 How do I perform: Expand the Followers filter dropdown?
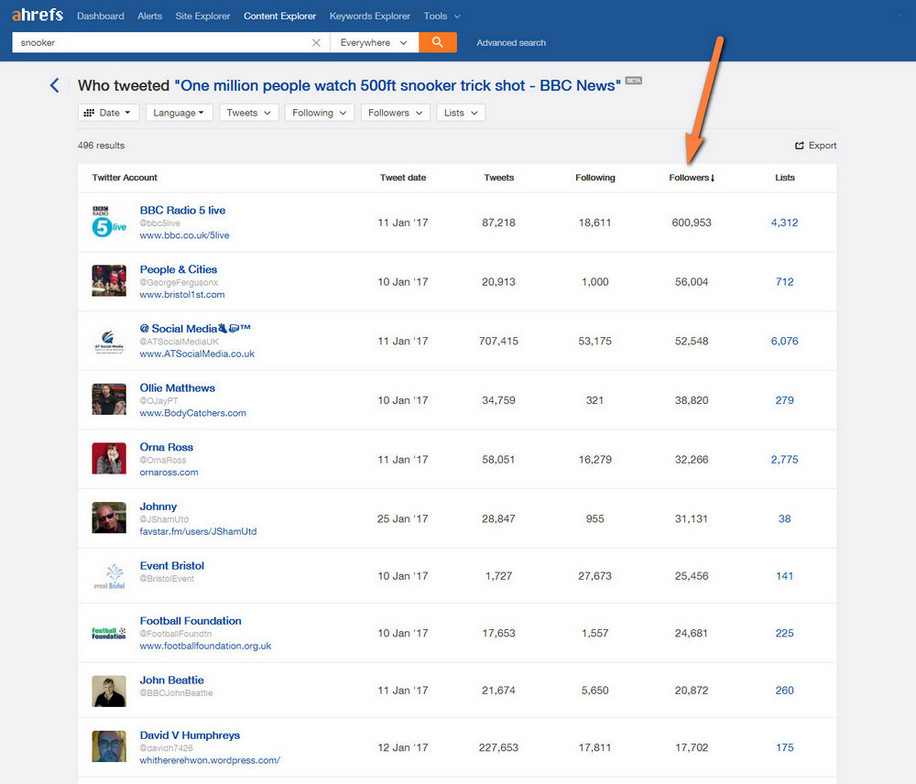click(395, 113)
